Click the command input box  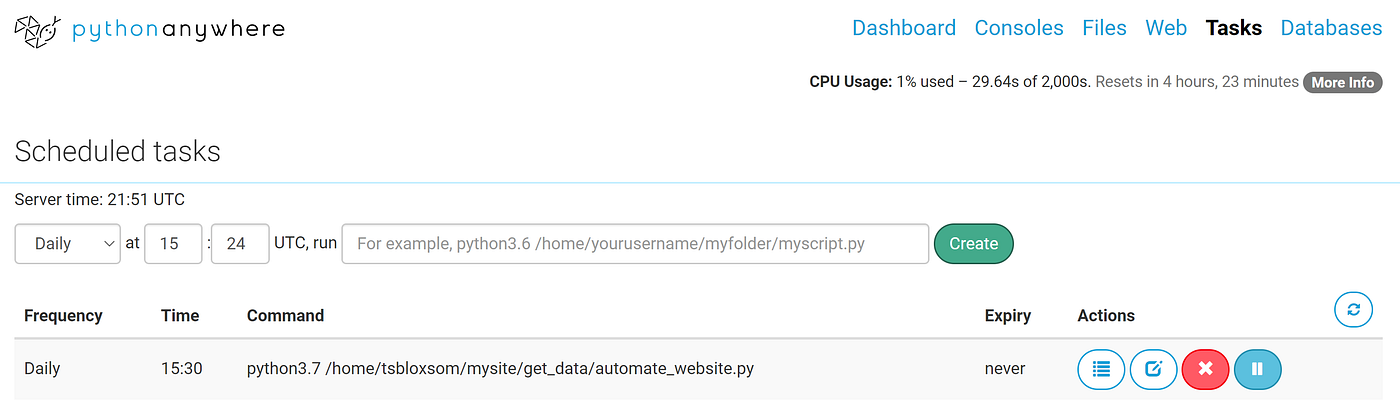(x=635, y=243)
